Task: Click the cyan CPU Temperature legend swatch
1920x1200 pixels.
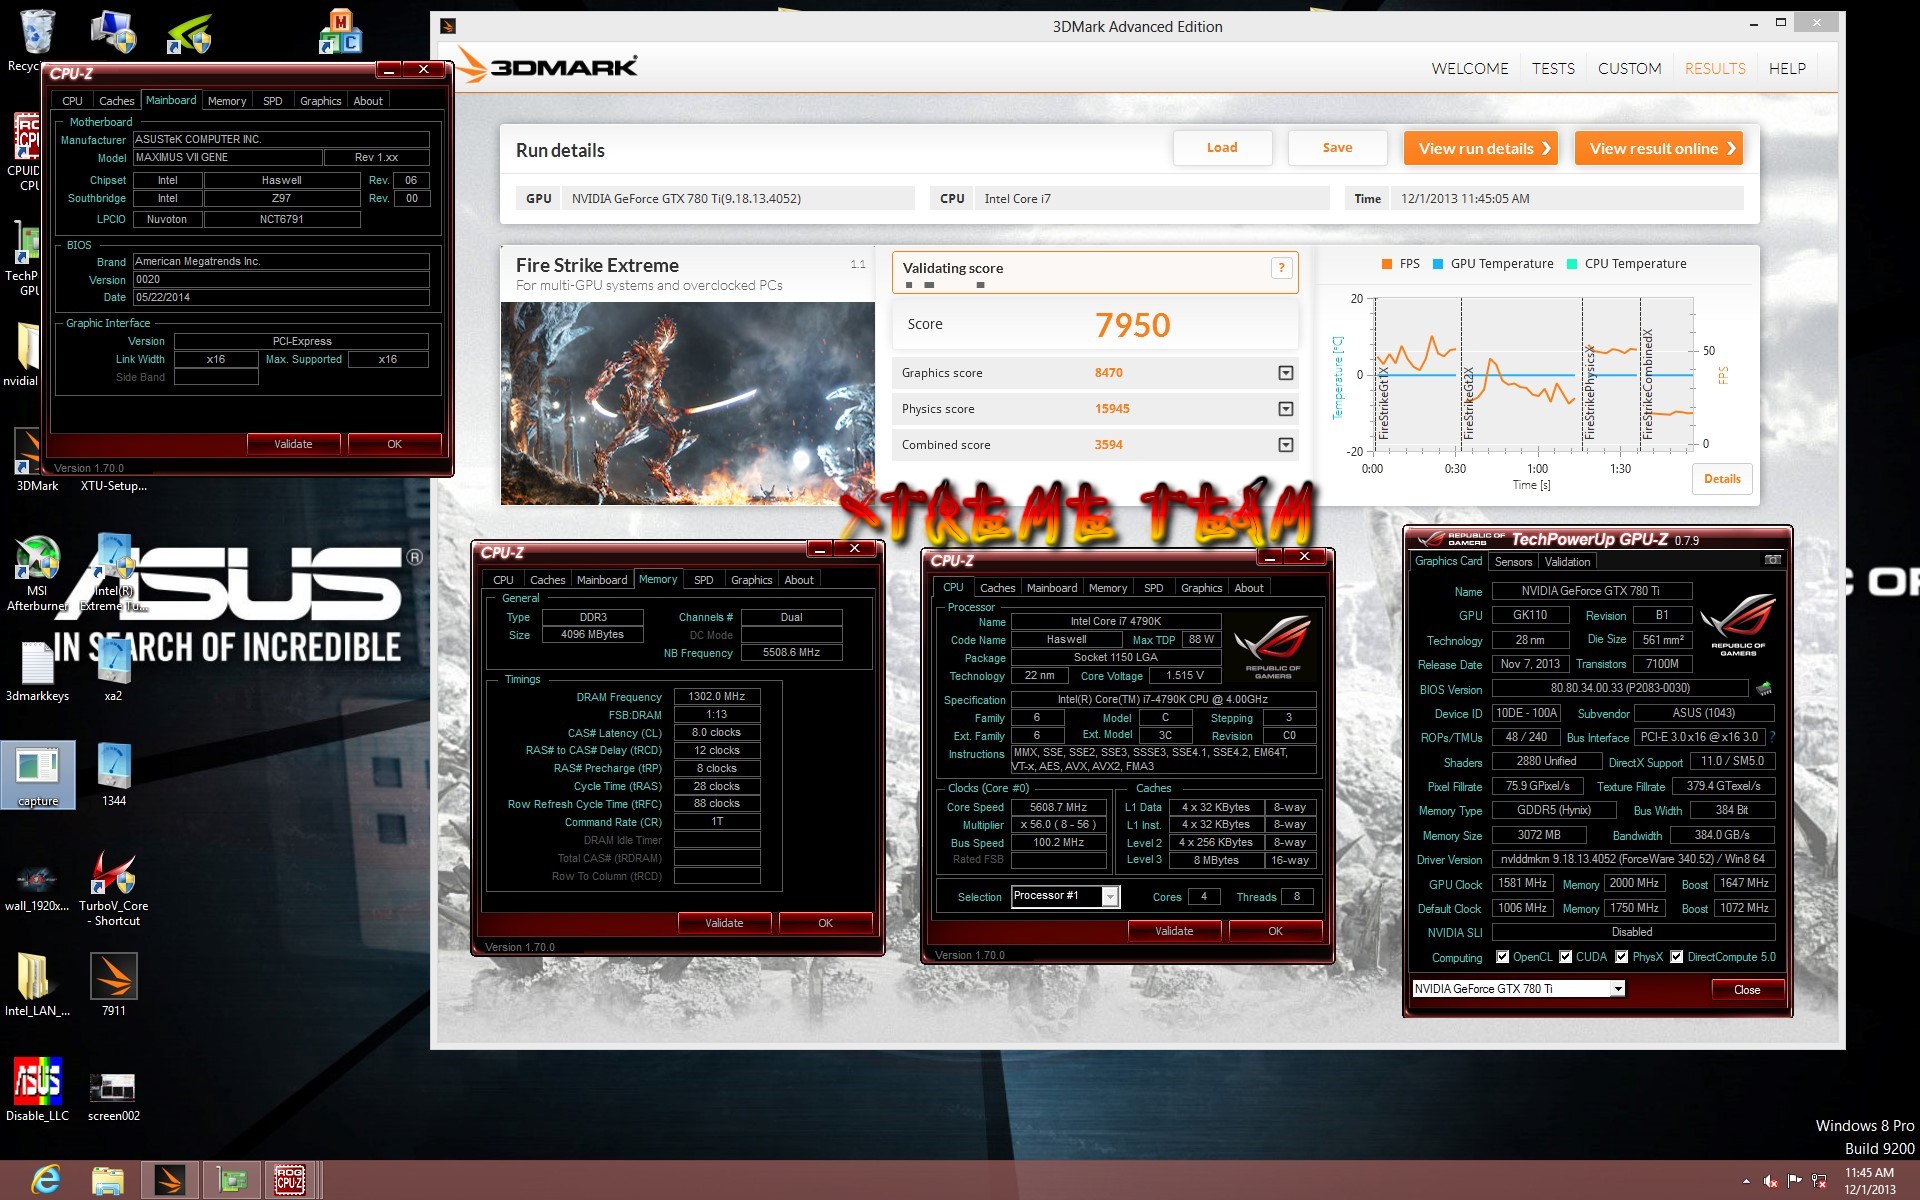Action: pyautogui.click(x=1572, y=264)
